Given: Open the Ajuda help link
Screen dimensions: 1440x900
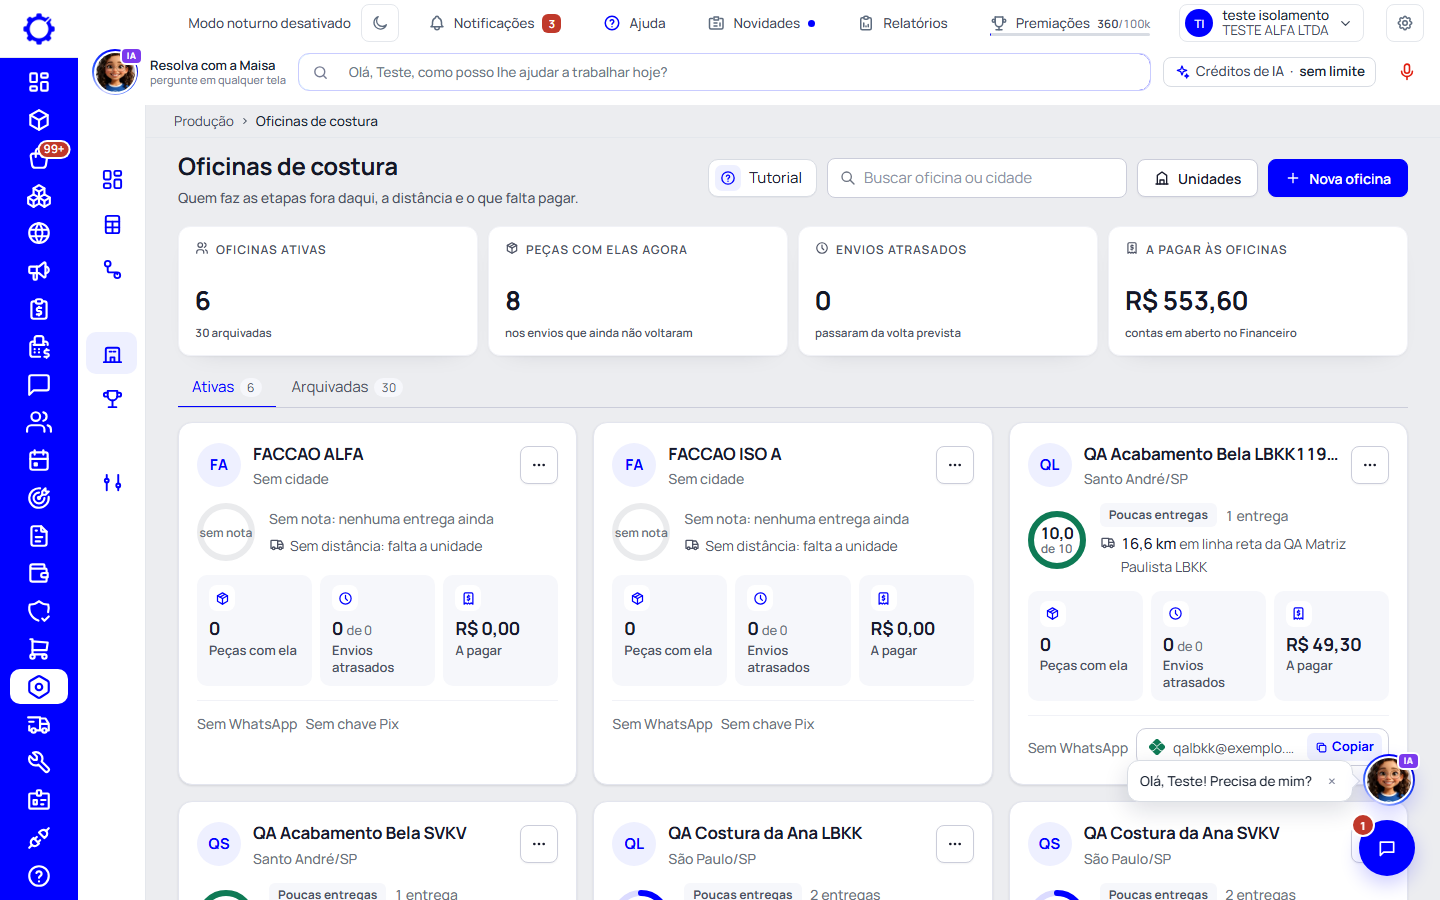Looking at the screenshot, I should tap(635, 23).
